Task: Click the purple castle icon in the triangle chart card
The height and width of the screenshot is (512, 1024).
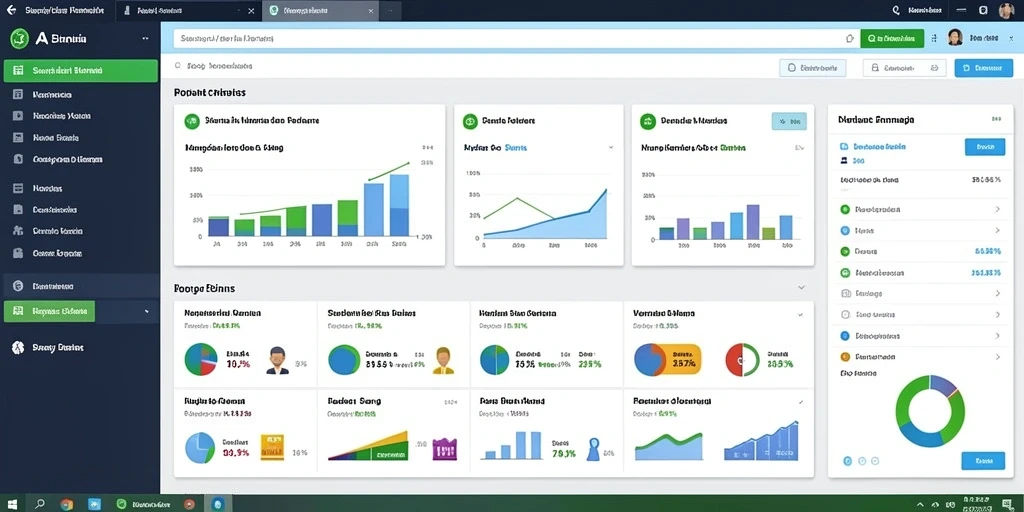Action: tap(444, 449)
